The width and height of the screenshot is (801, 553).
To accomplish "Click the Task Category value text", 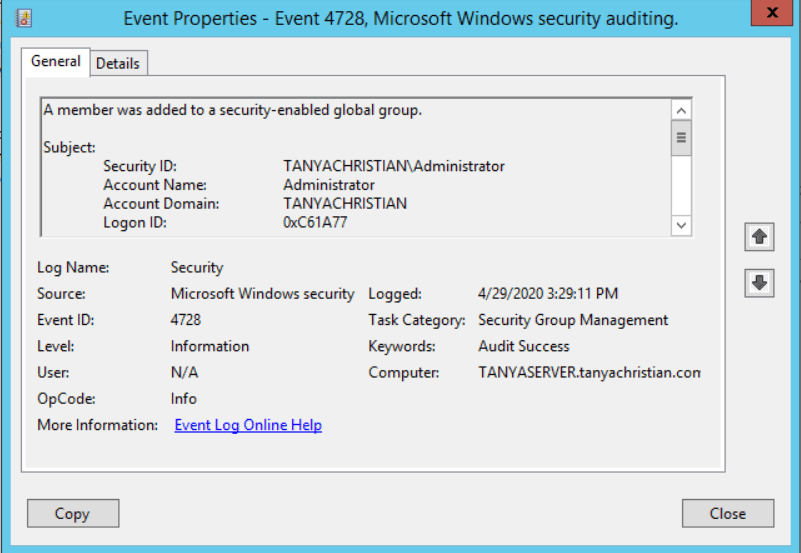I will [573, 320].
